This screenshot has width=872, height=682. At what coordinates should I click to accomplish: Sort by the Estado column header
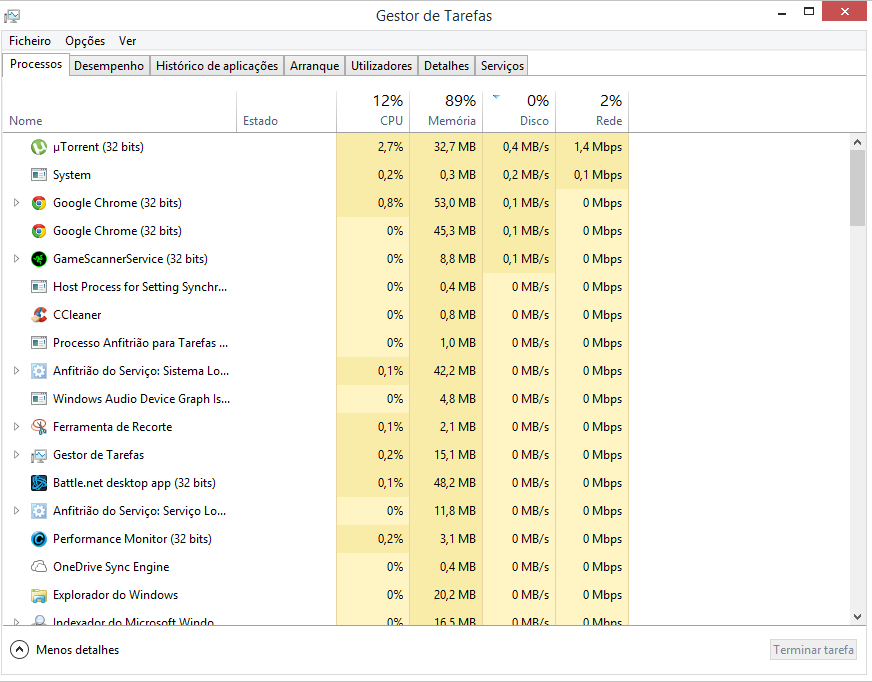point(286,111)
